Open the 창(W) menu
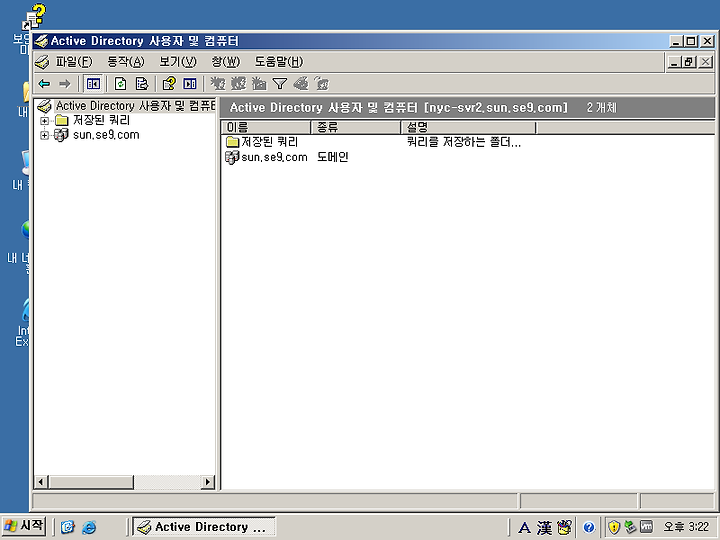Image resolution: width=720 pixels, height=540 pixels. click(225, 62)
